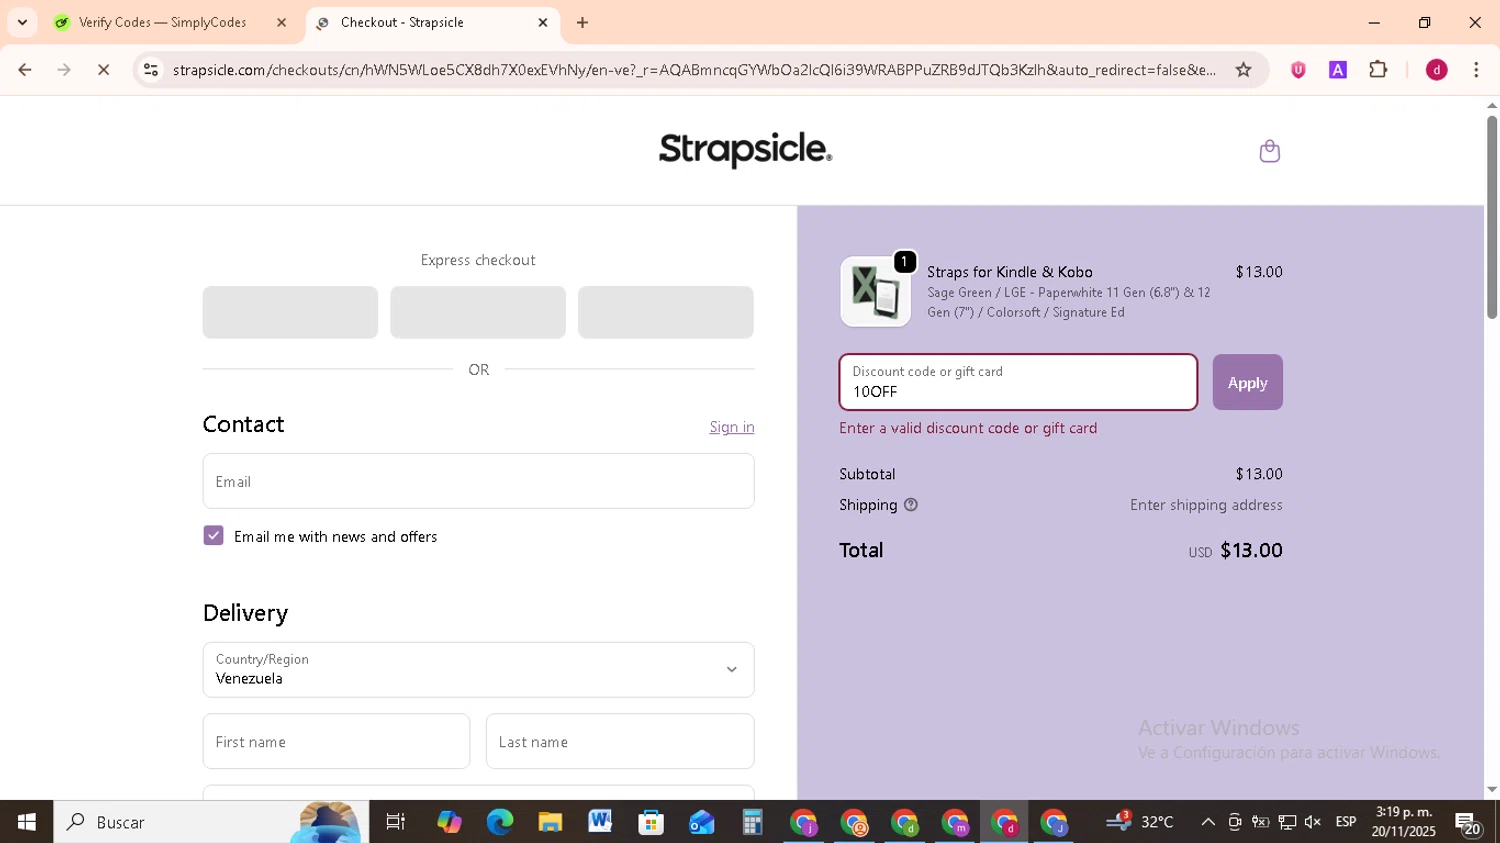The height and width of the screenshot is (843, 1500).
Task: Show hidden system tray icons
Action: [x=1207, y=822]
